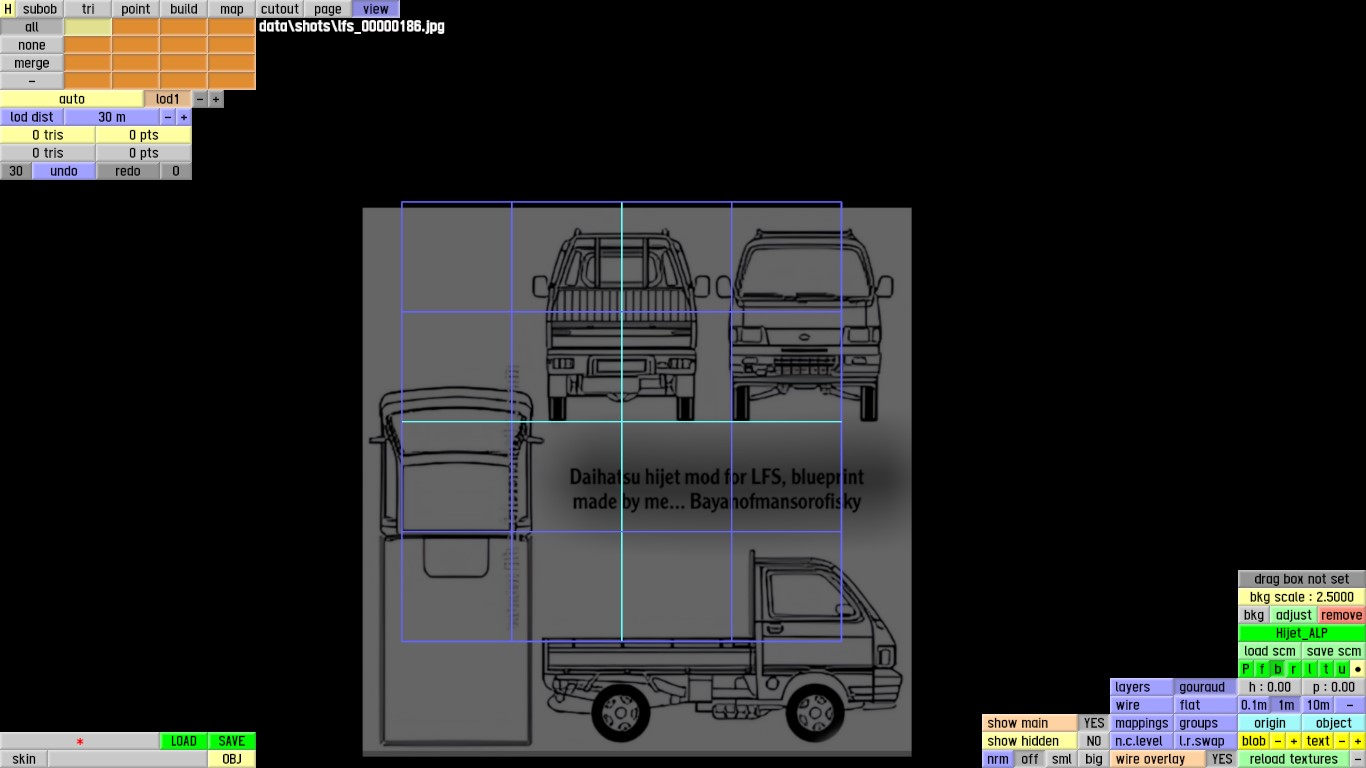
Task: Set grid size to 0.1m
Action: (x=1254, y=705)
